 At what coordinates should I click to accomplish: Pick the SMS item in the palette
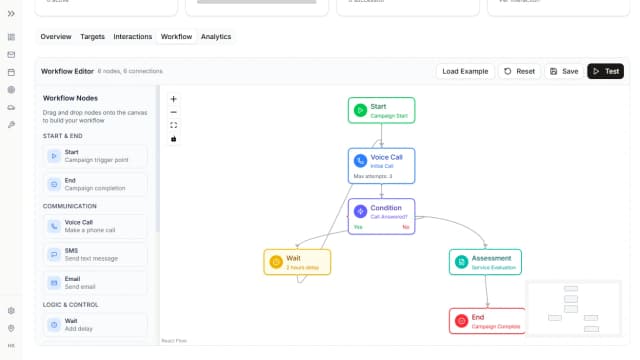click(x=95, y=254)
